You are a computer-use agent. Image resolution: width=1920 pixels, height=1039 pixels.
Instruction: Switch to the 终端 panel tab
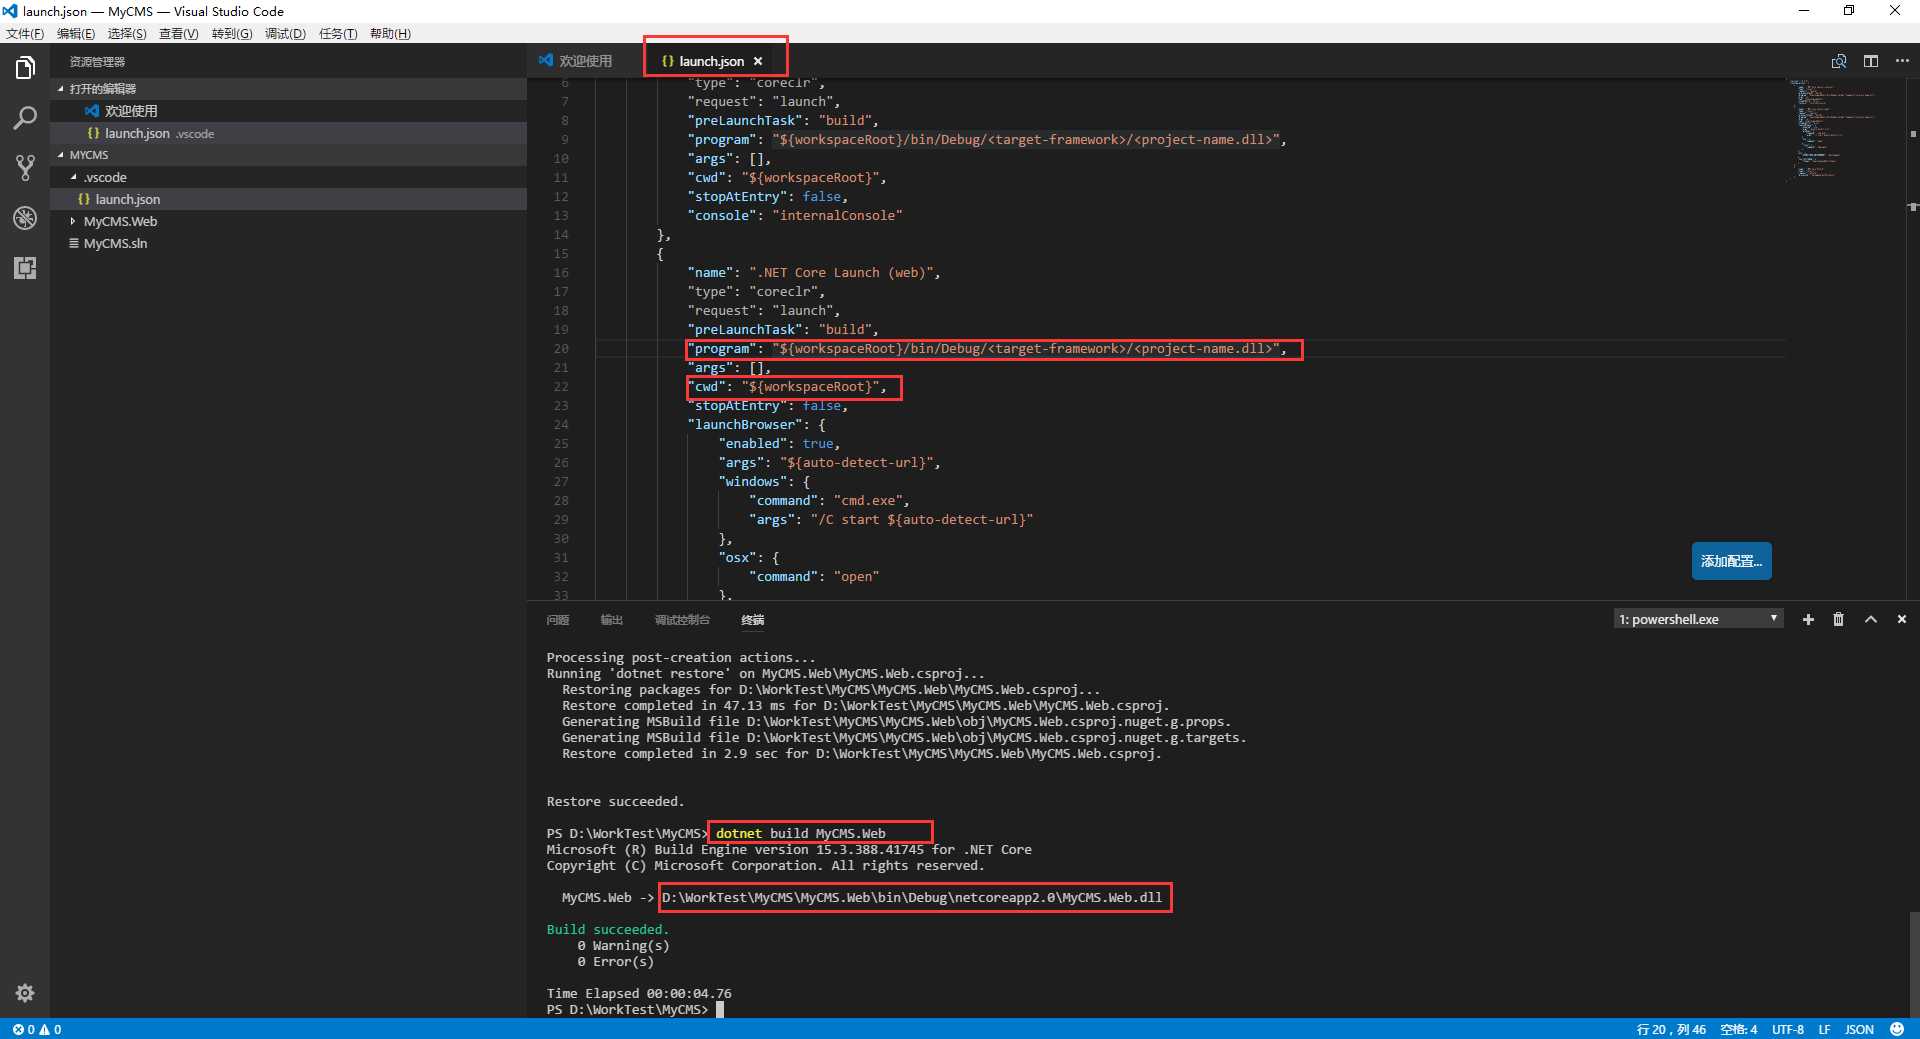752,620
